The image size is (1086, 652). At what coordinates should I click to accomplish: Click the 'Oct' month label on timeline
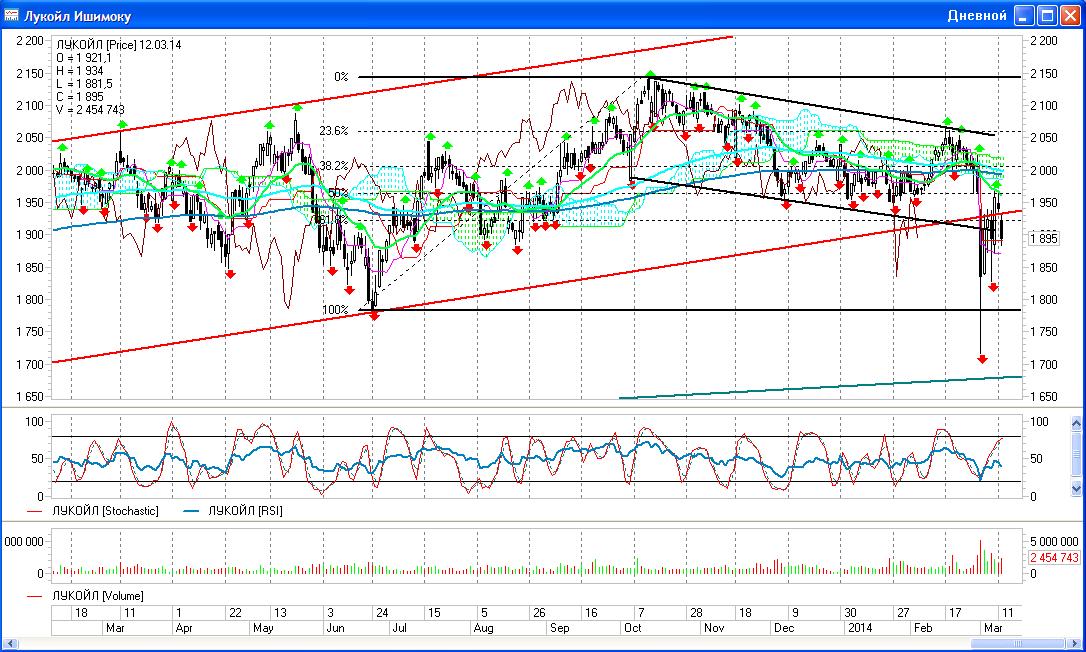632,628
